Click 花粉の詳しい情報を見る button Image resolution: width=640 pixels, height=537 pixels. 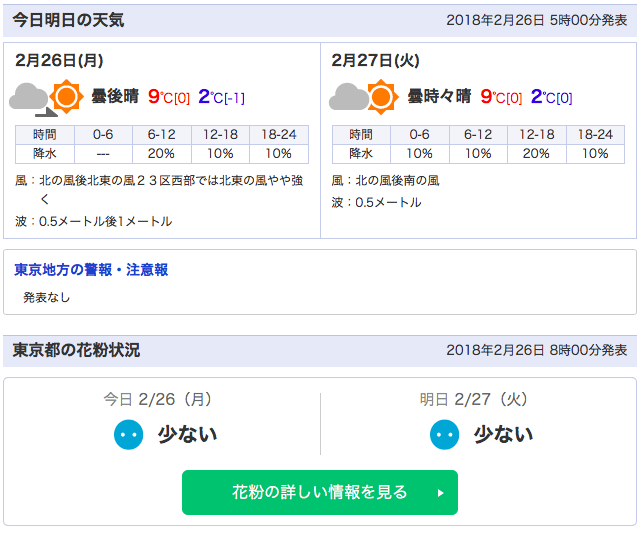320,493
